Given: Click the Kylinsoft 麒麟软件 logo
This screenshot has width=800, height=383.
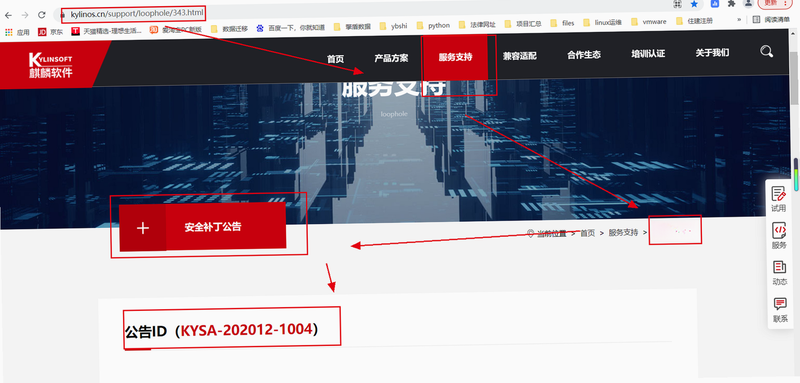Looking at the screenshot, I should [x=51, y=65].
